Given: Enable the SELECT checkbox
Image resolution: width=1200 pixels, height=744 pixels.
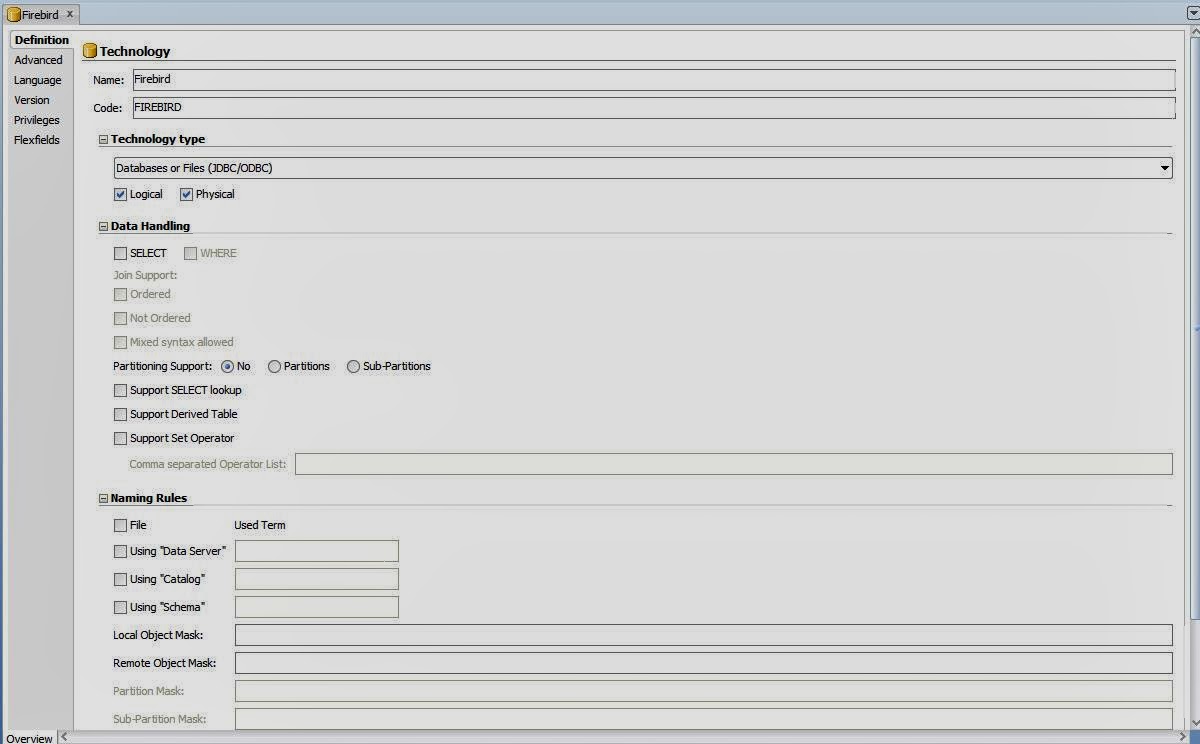Looking at the screenshot, I should (x=120, y=254).
